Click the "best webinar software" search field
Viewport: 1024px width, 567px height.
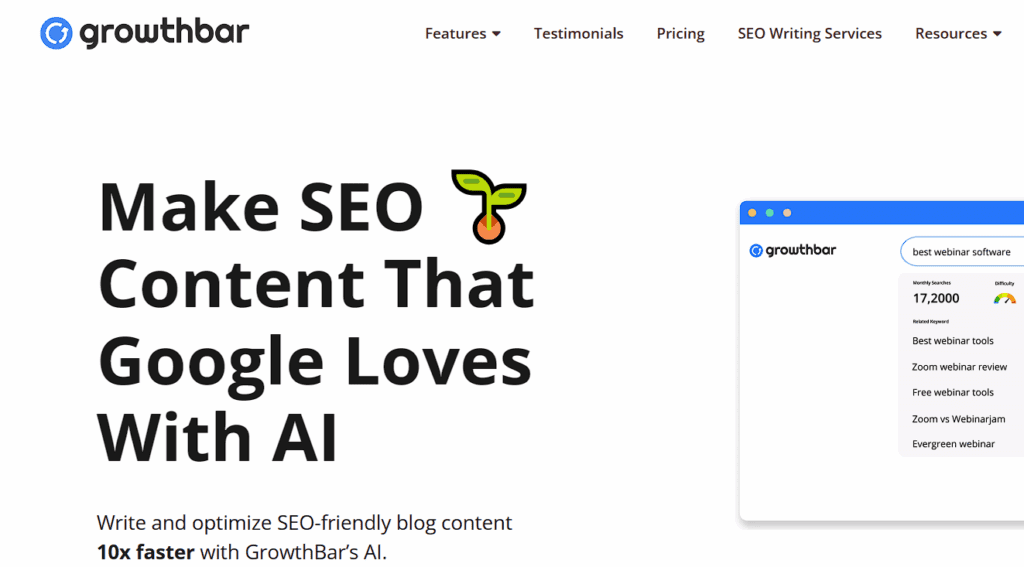[961, 252]
